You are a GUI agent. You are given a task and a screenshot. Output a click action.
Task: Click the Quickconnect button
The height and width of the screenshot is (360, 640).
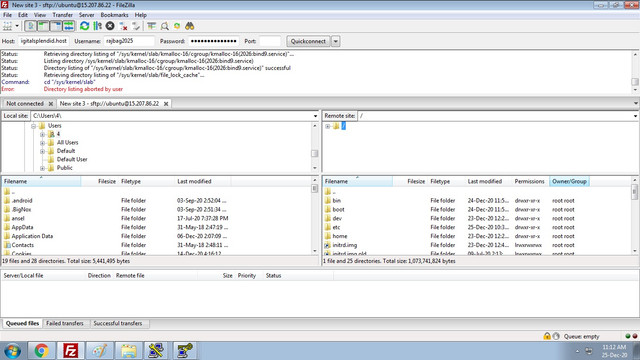coord(308,41)
